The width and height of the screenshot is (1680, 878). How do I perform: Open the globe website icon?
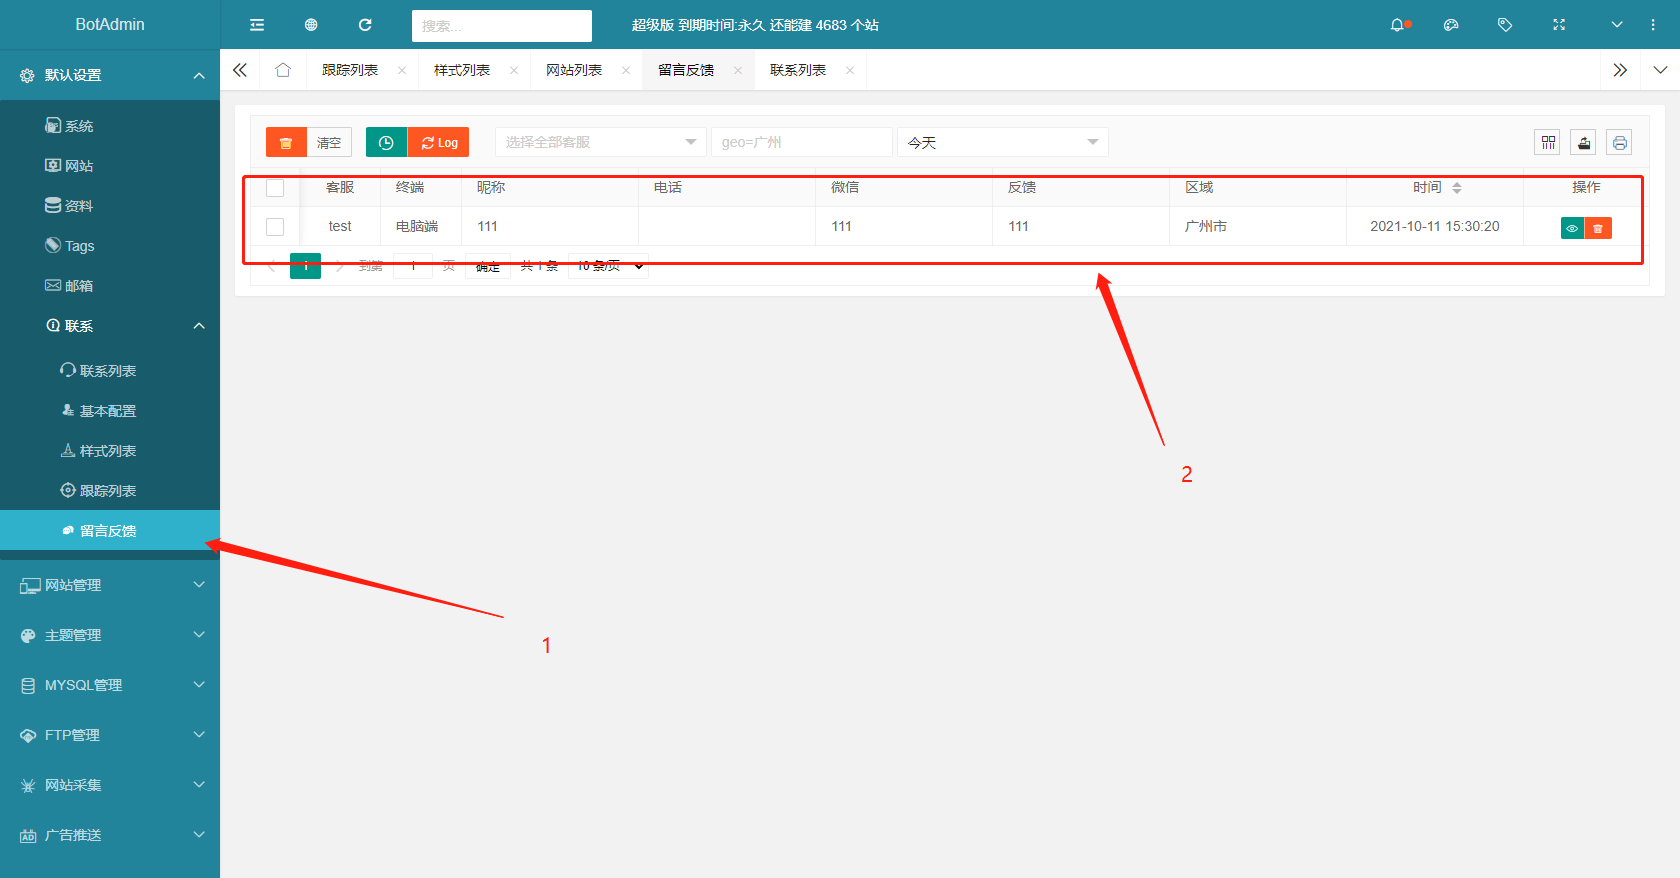point(311,25)
